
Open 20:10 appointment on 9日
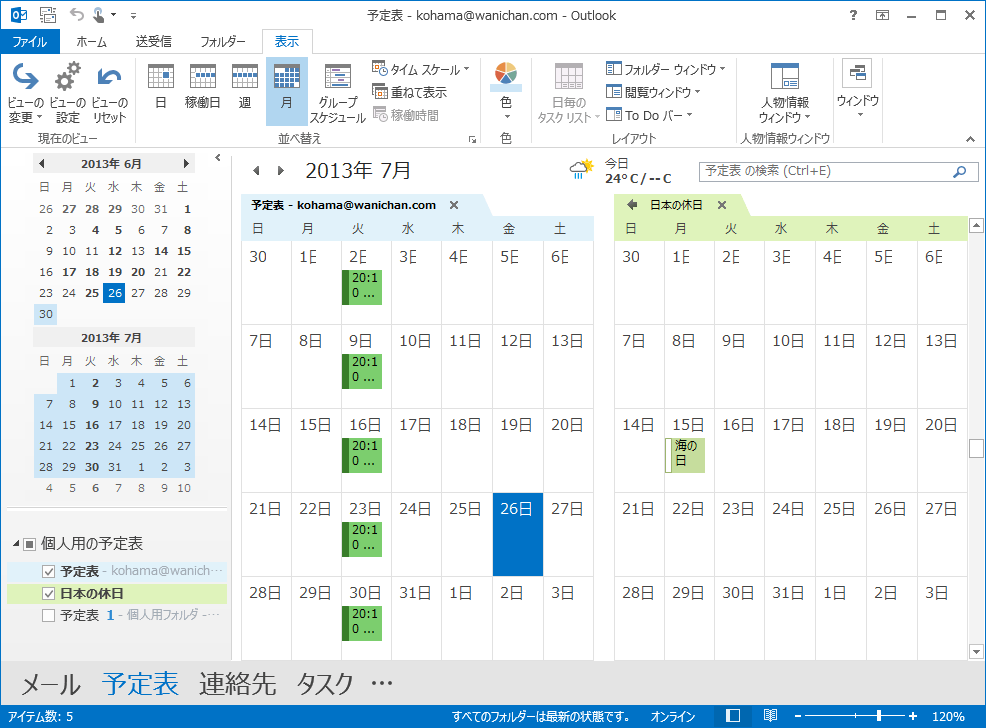pos(362,371)
